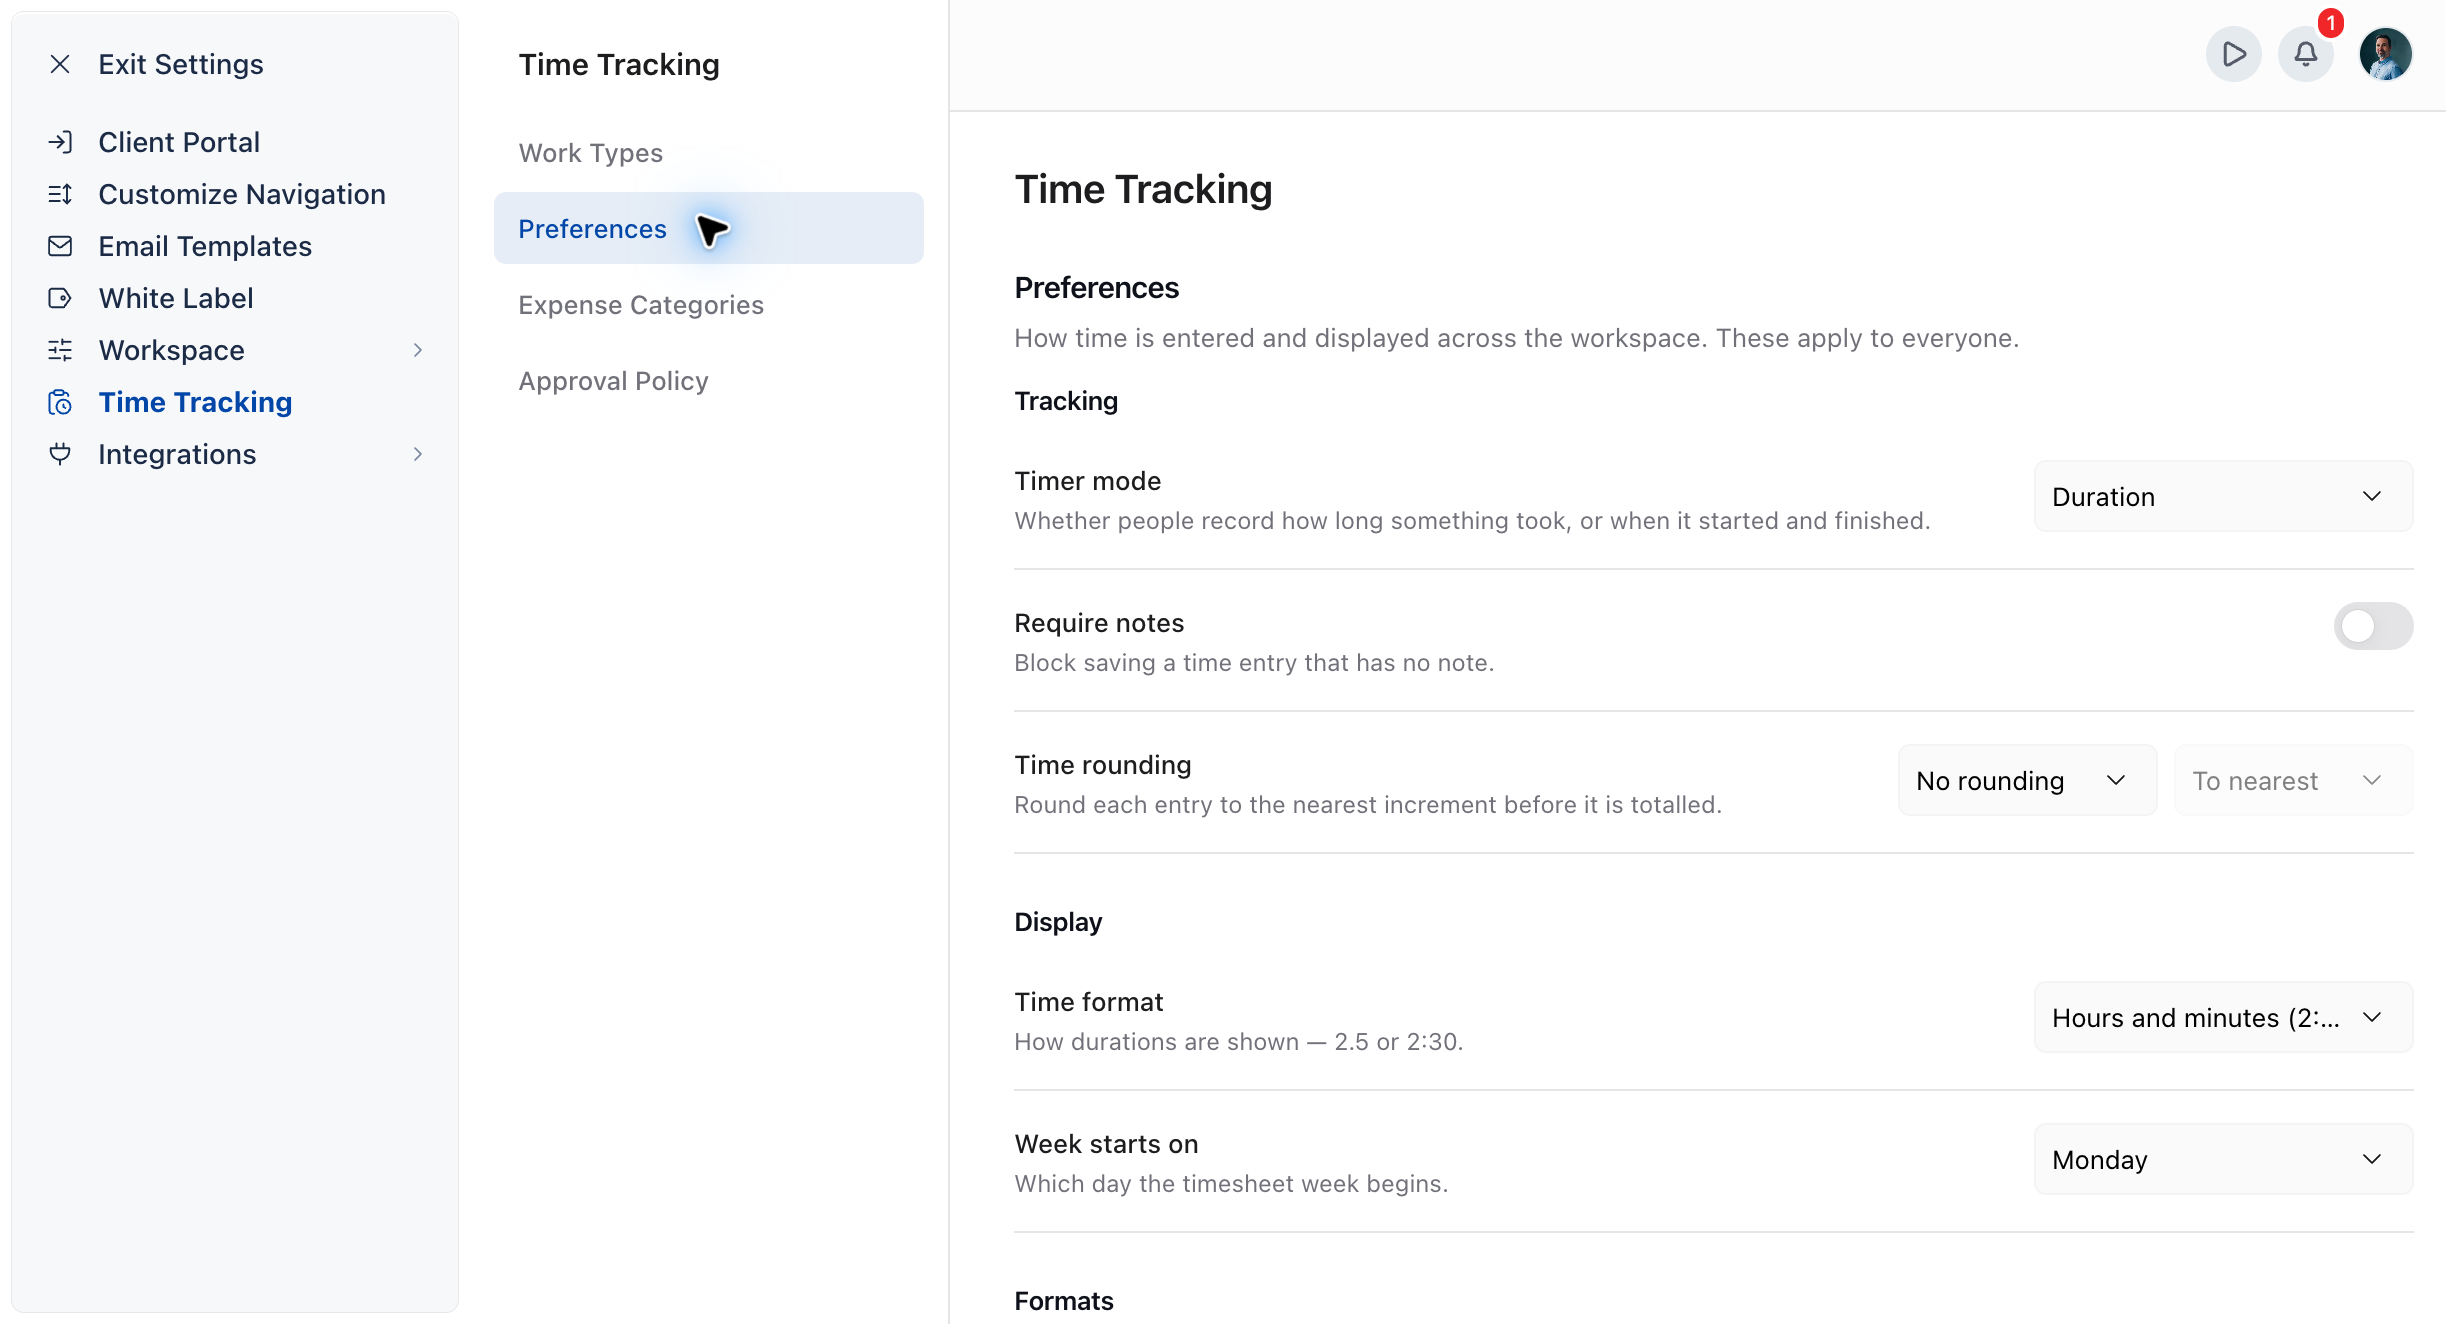Click the Time format label
This screenshot has height=1324, width=2446.
[1089, 1002]
